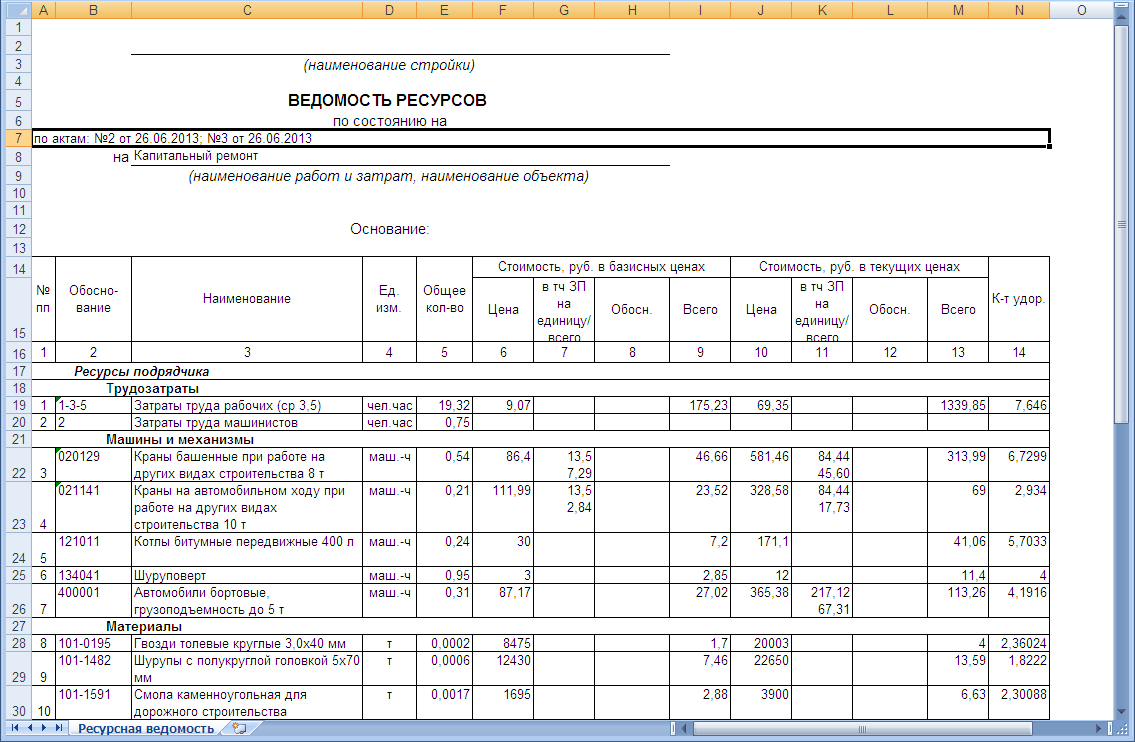Click the 'Автомобили бортовые' name cell

(x=247, y=601)
